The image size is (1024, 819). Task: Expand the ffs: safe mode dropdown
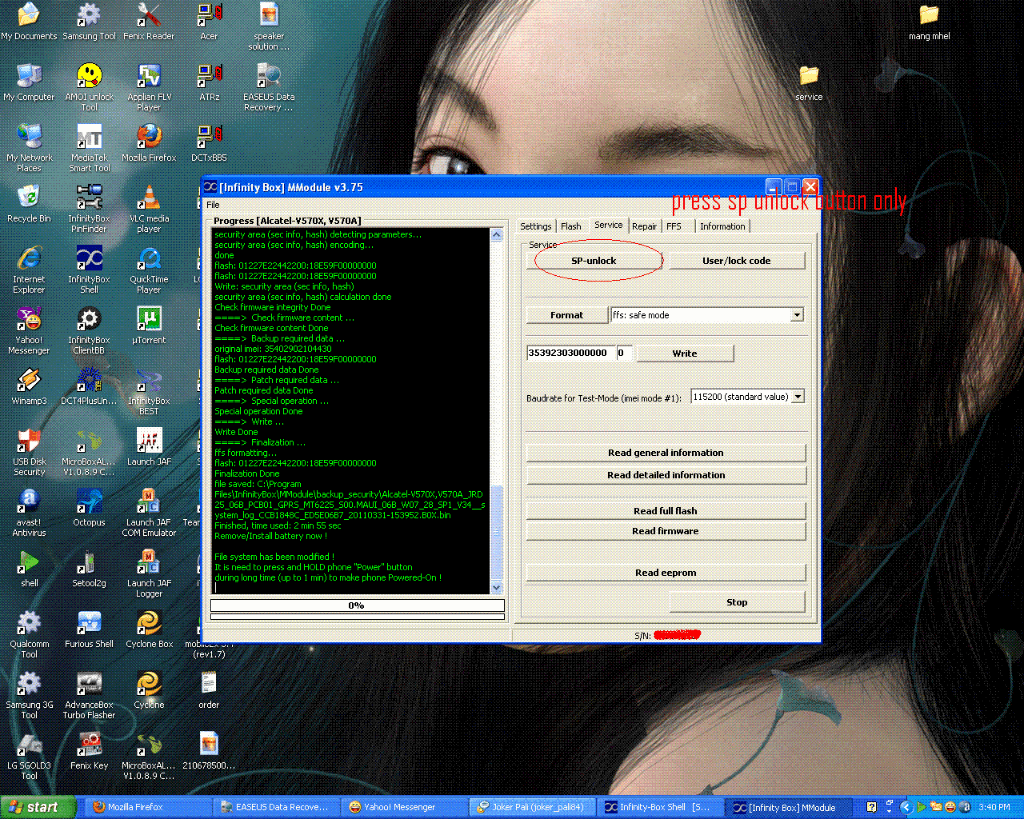[x=797, y=315]
